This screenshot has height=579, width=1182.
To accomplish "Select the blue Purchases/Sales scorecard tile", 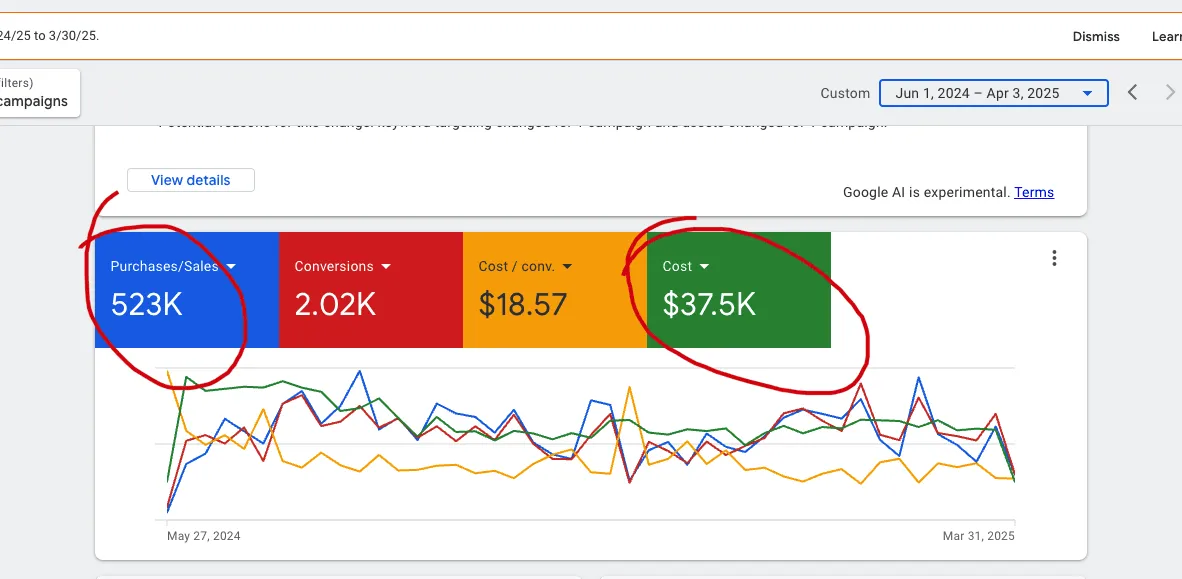I will [187, 290].
